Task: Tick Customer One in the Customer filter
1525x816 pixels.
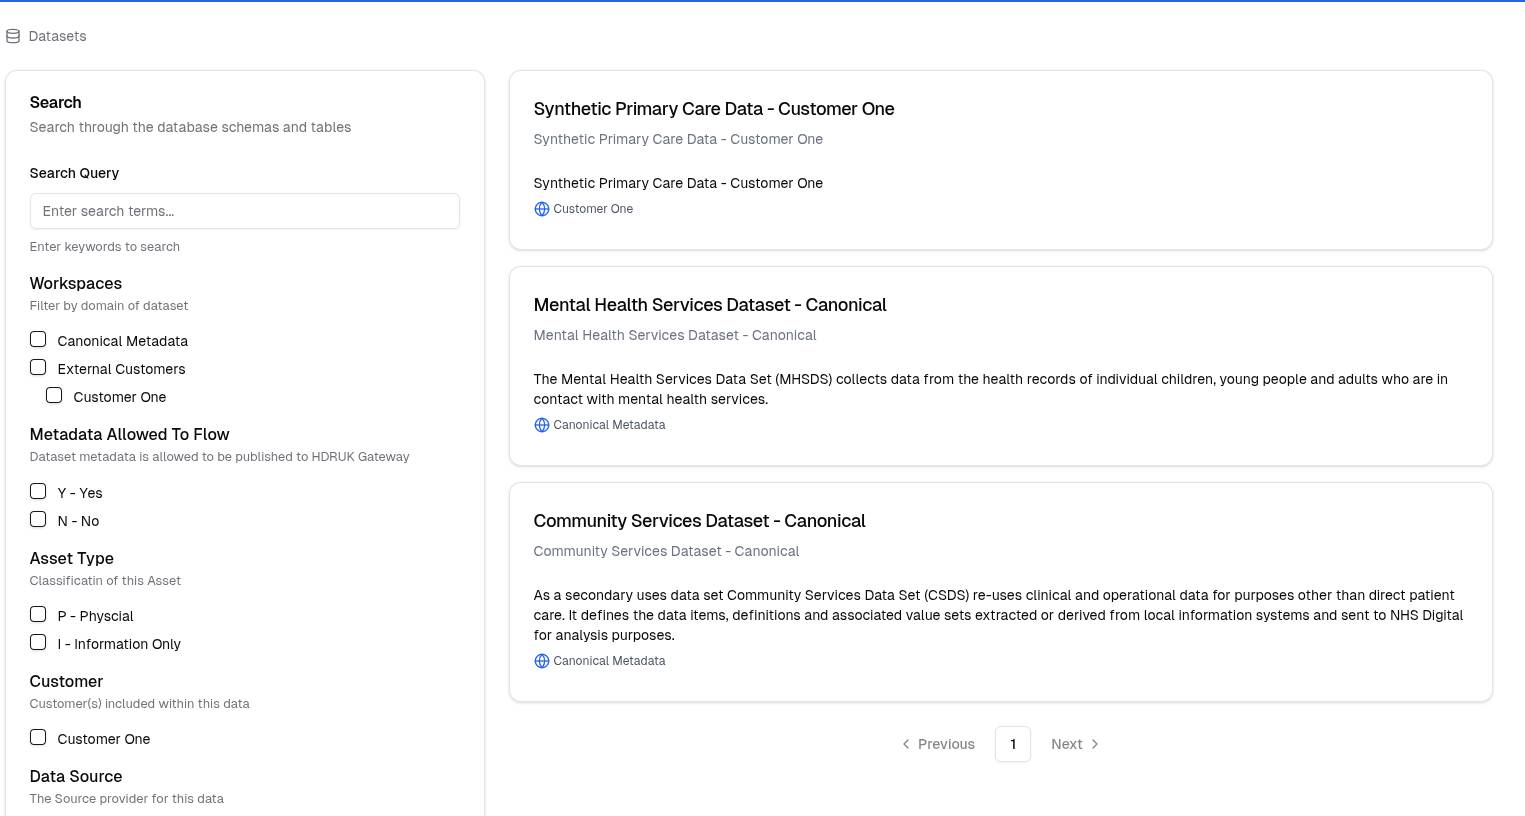Action: coord(38,738)
